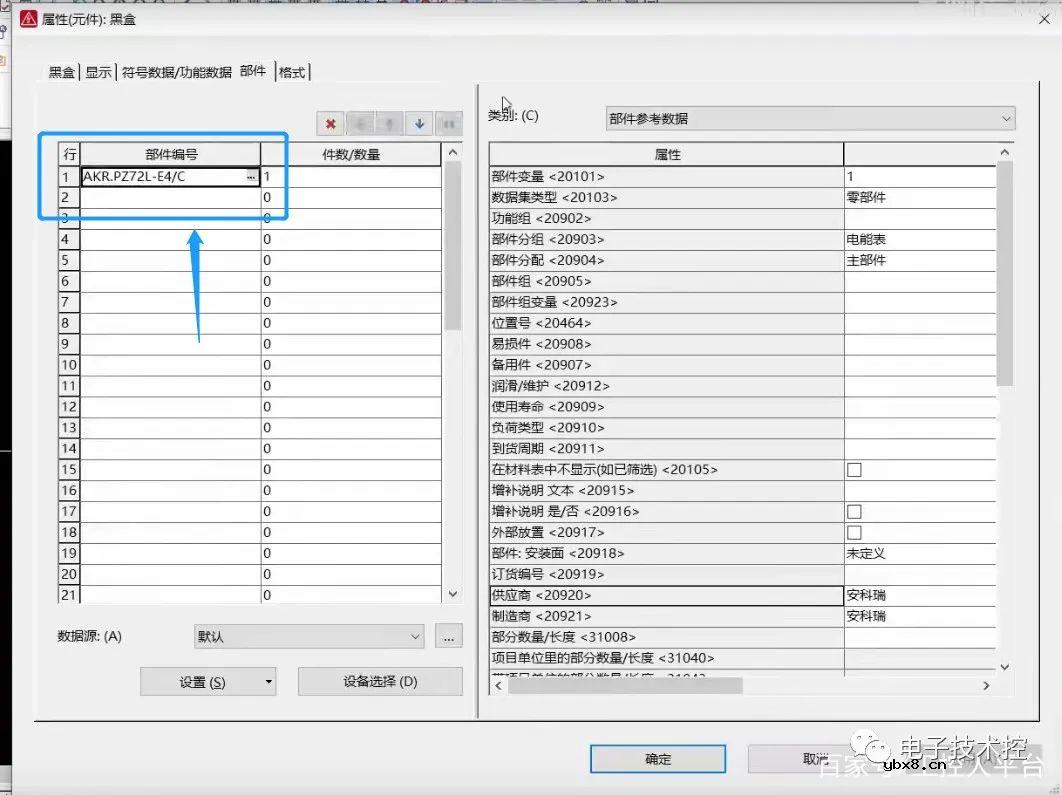Click the 确定 button
This screenshot has height=795, width=1062.
[x=658, y=759]
